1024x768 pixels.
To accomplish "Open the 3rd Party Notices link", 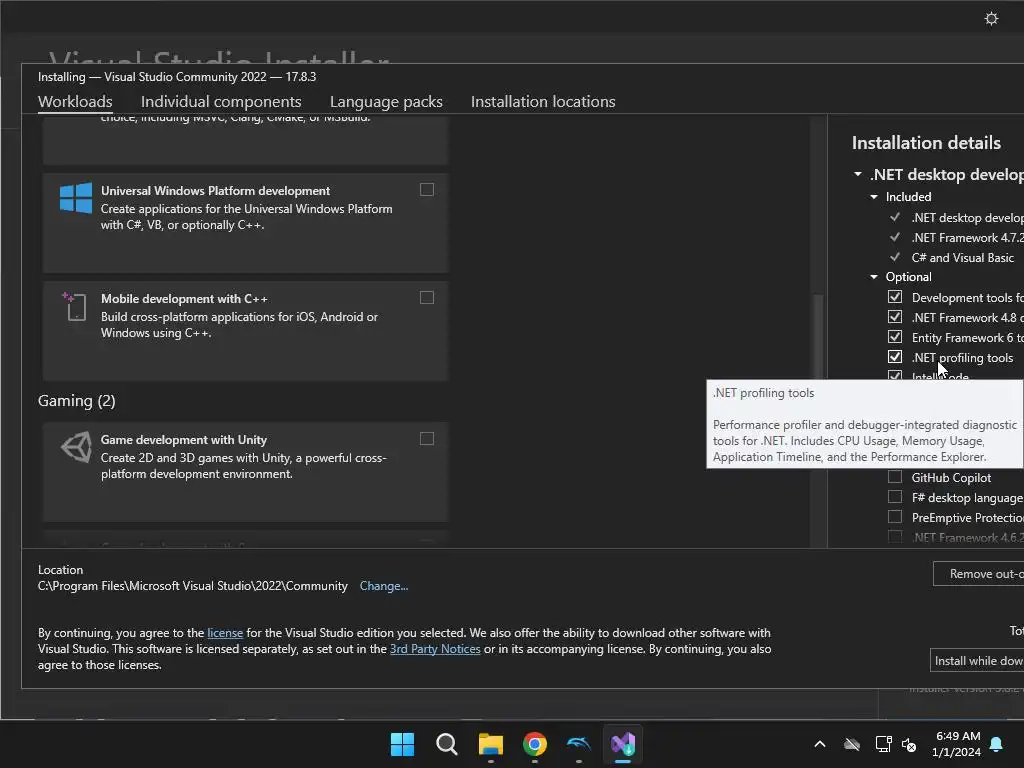I will pos(435,649).
